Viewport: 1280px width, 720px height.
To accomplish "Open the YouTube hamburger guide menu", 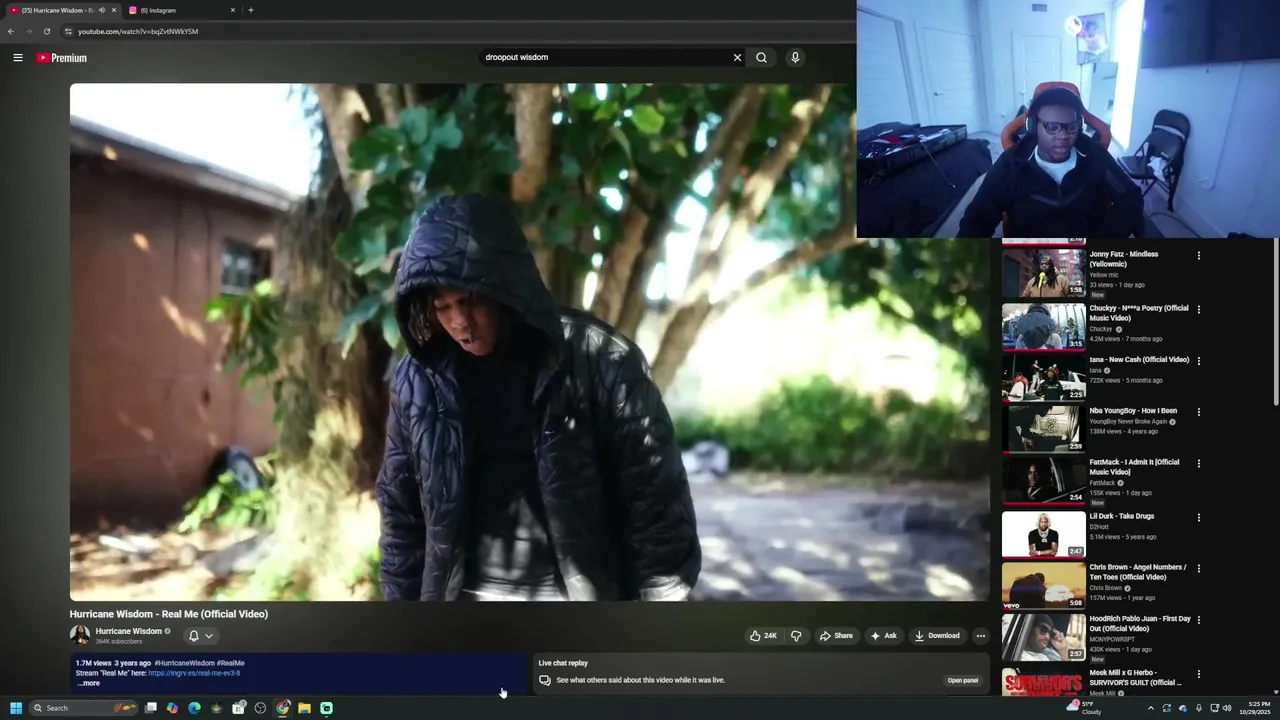I will (18, 58).
